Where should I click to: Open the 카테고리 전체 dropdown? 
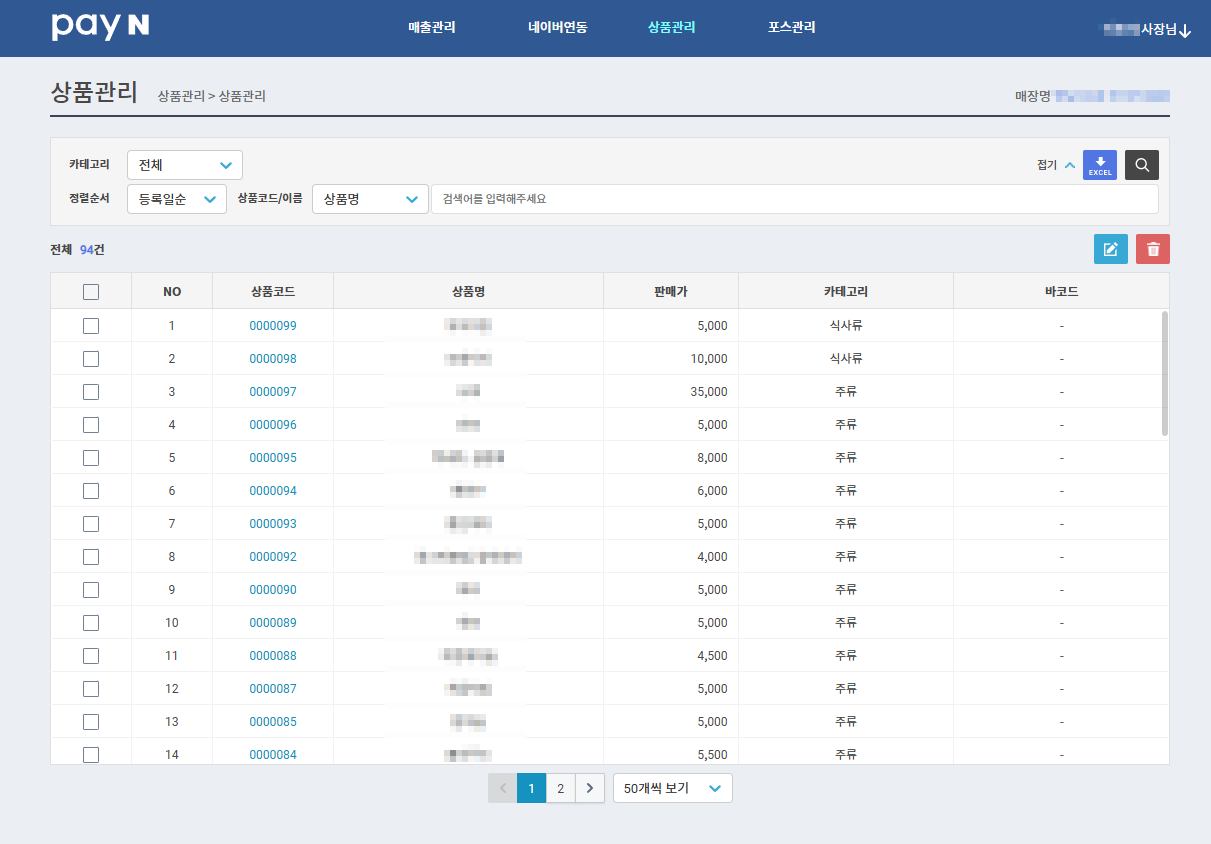185,165
